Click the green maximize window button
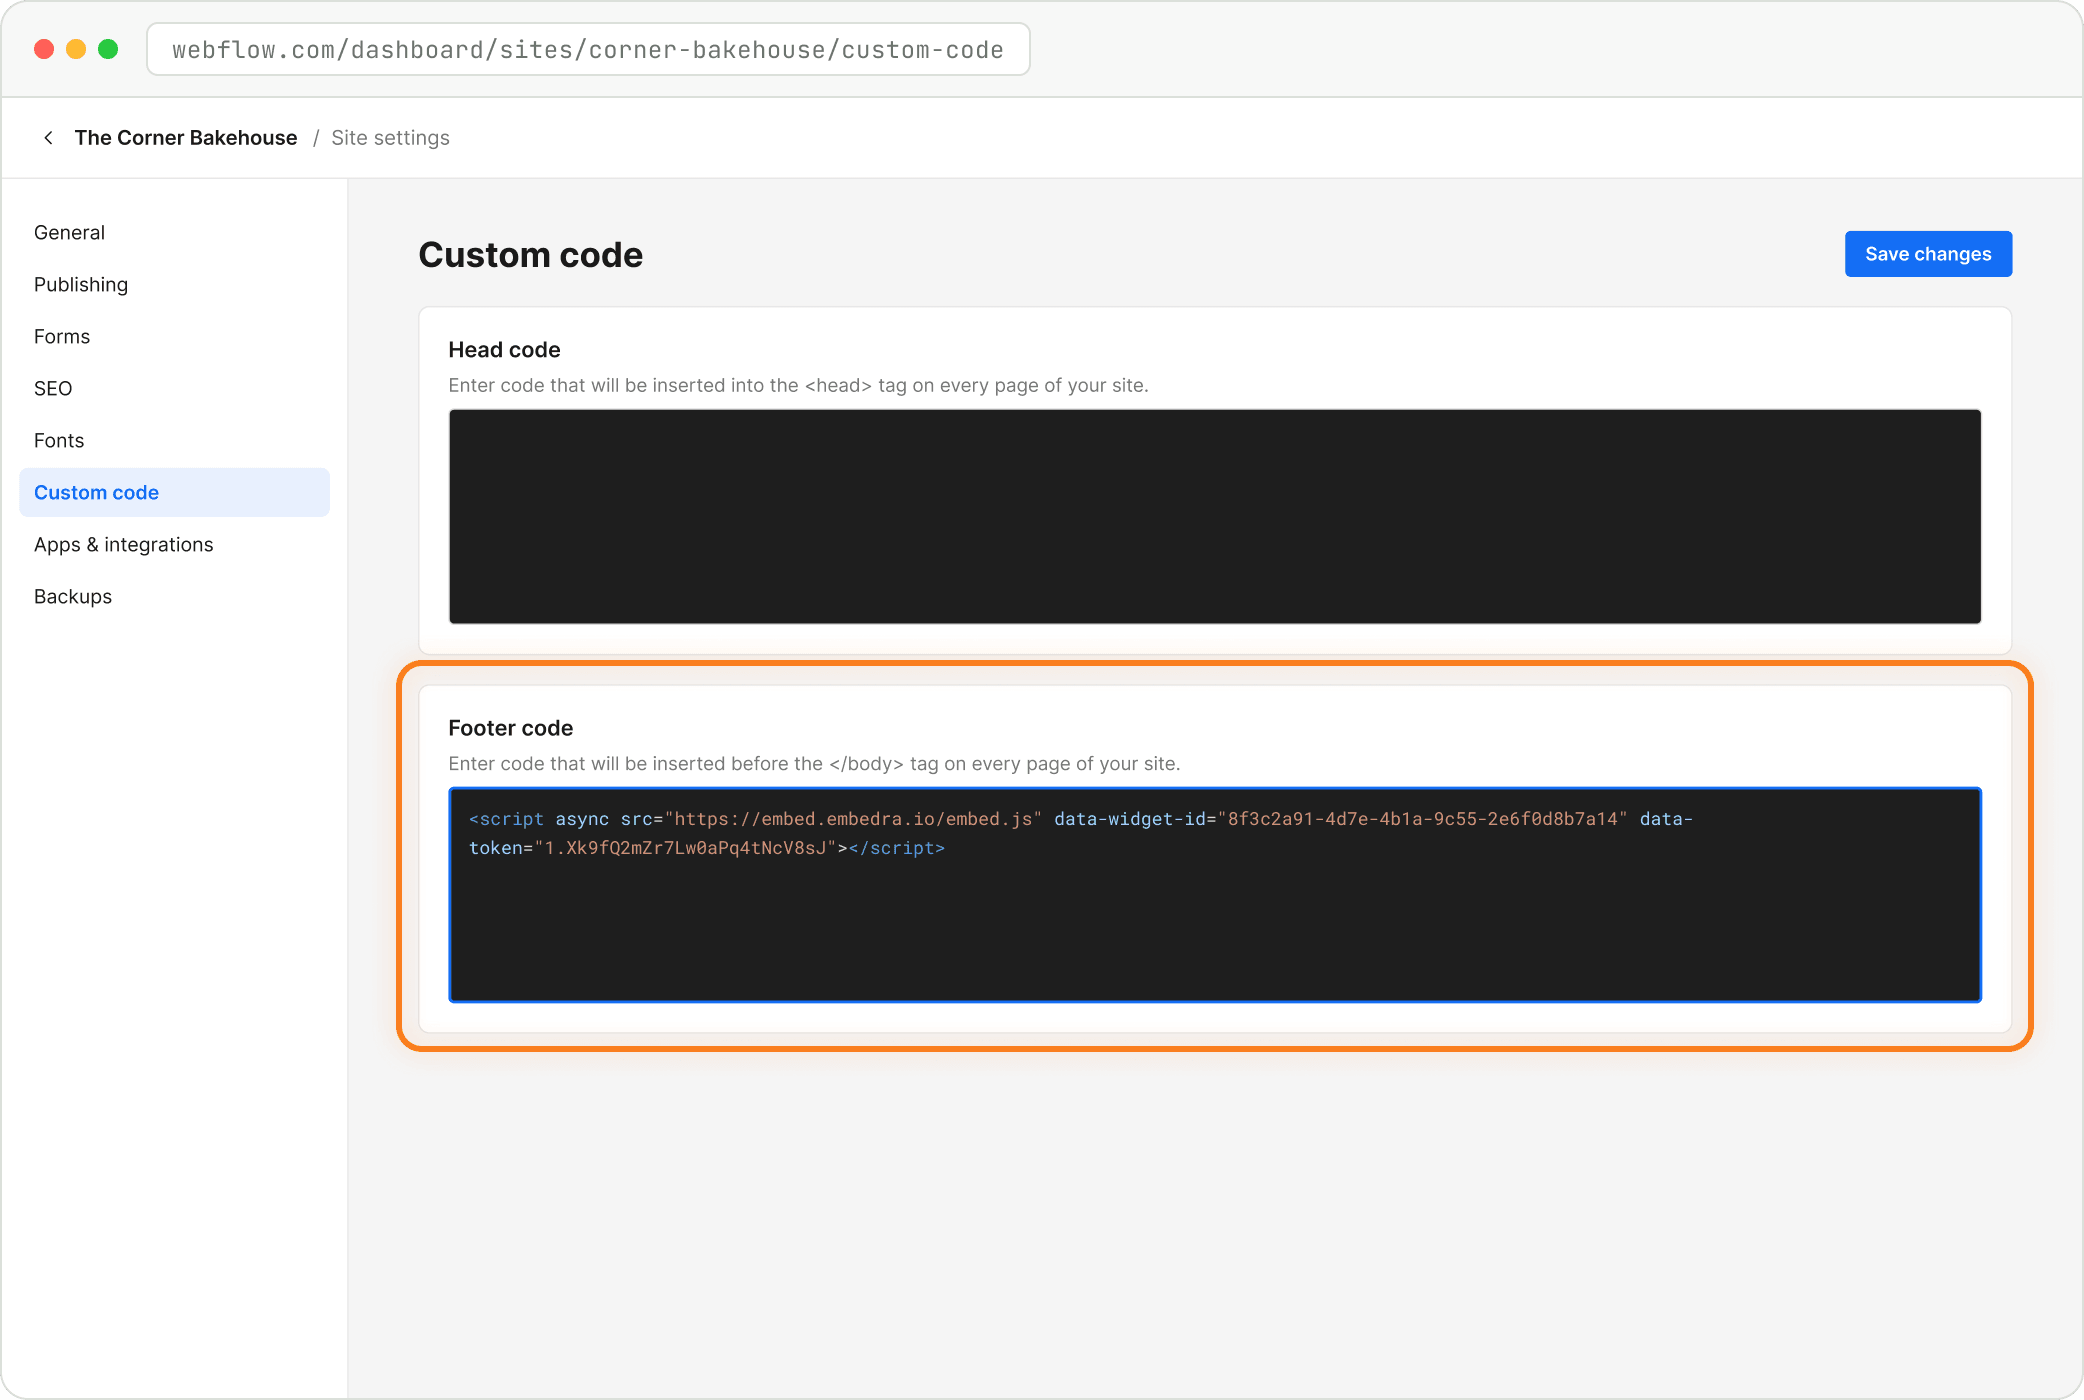The height and width of the screenshot is (1400, 2084). 108,49
